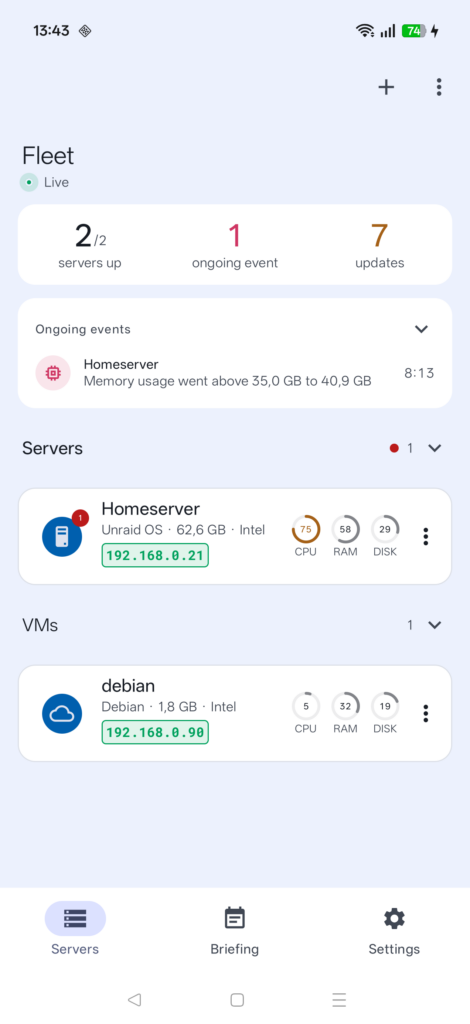470x1024 pixels.
Task: Tap the Homeserver IP 192.168.0.21 badge
Action: pos(155,556)
